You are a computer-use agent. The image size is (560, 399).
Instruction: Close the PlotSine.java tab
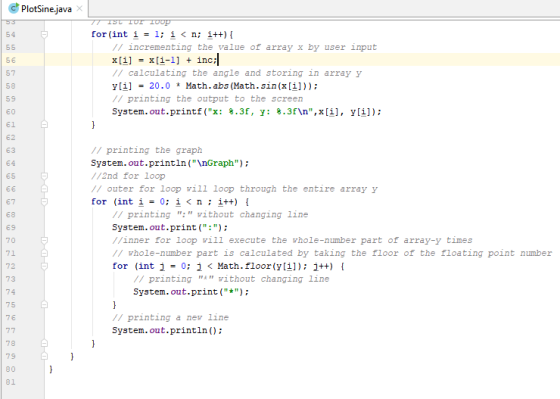coord(80,8)
